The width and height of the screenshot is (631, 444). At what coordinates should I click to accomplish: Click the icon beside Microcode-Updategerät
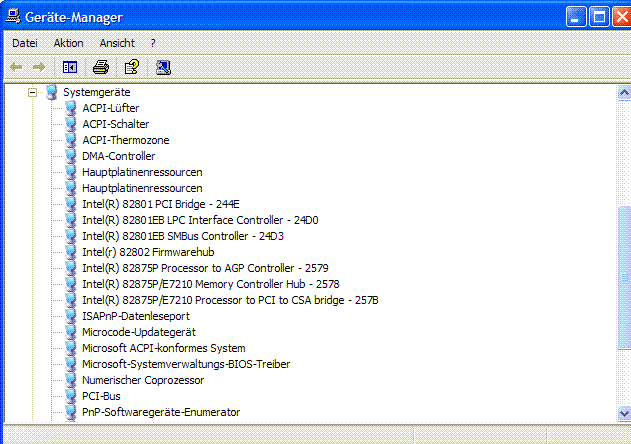71,332
